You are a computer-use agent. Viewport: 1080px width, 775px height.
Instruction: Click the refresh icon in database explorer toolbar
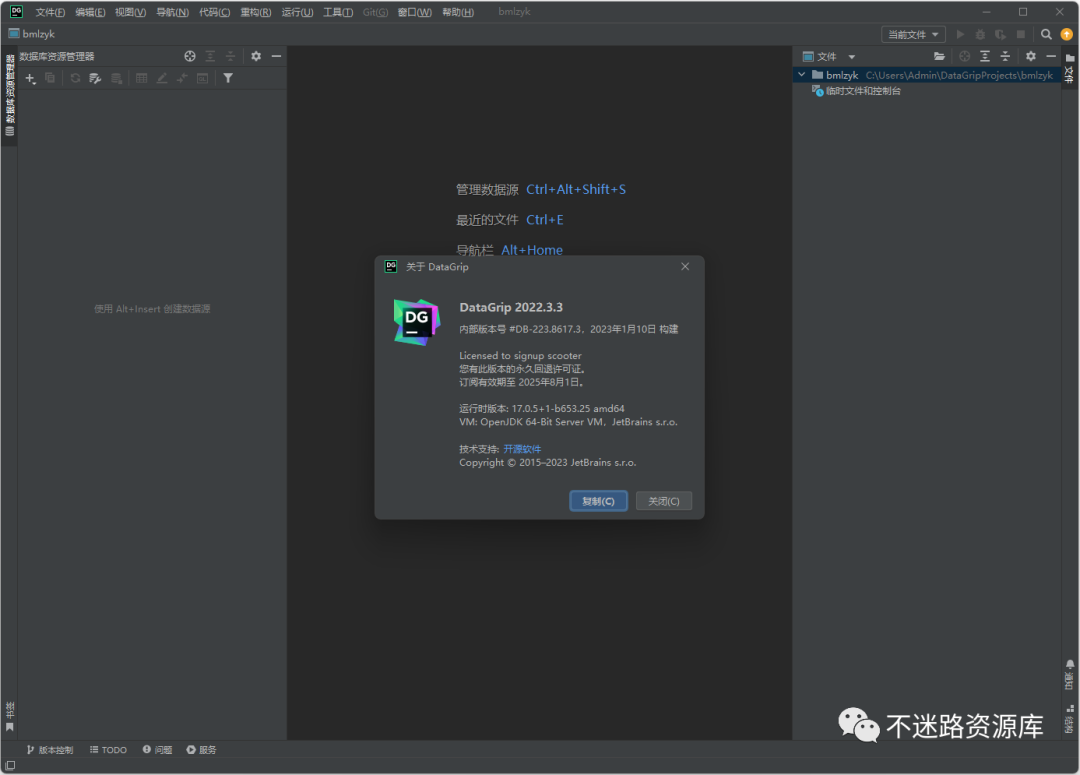pos(75,79)
